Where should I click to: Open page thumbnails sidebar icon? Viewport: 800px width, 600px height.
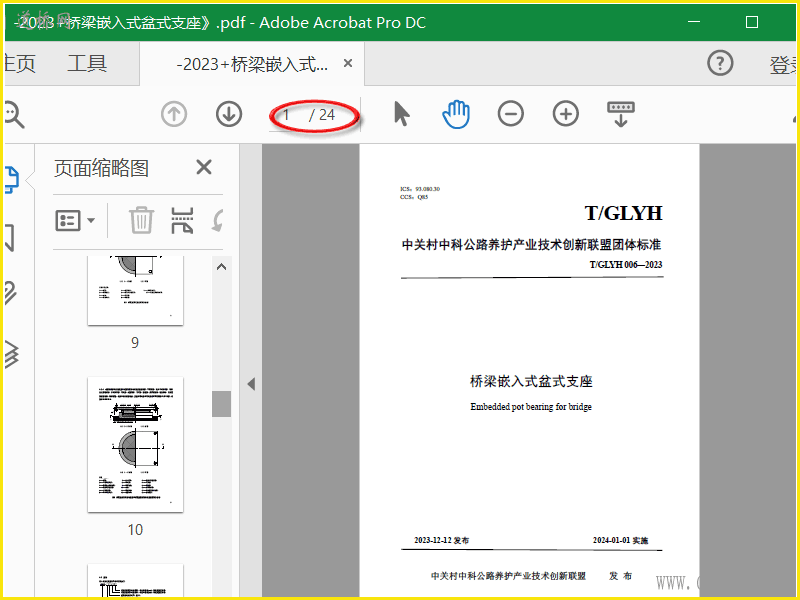(12, 180)
